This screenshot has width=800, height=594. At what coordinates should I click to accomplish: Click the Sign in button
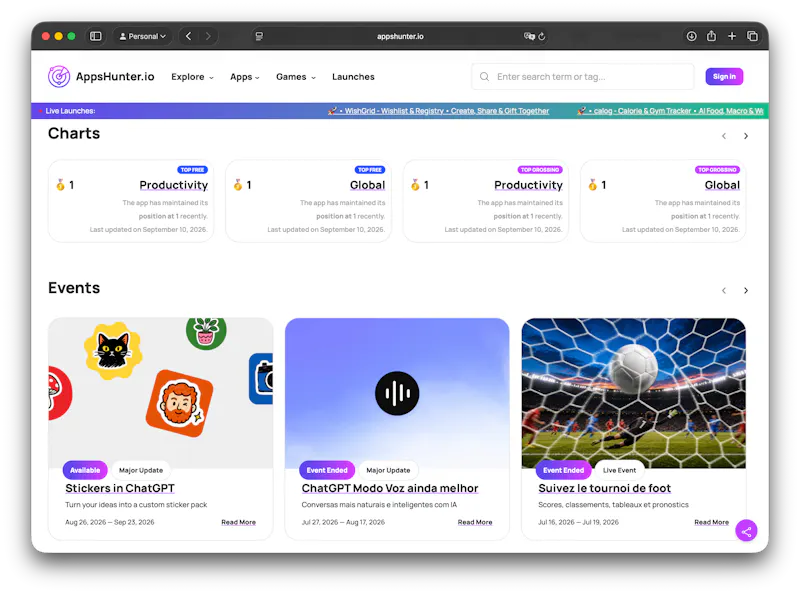724,77
